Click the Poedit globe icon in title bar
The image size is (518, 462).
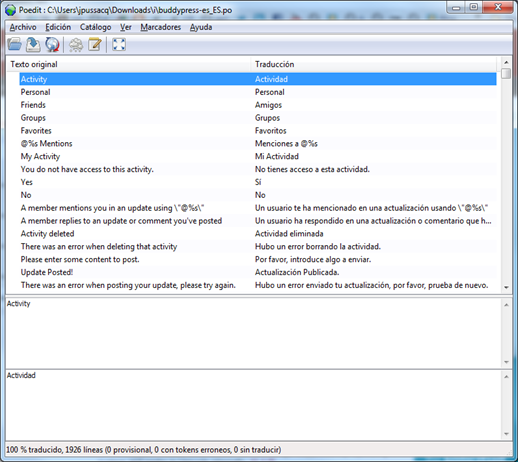(x=10, y=10)
